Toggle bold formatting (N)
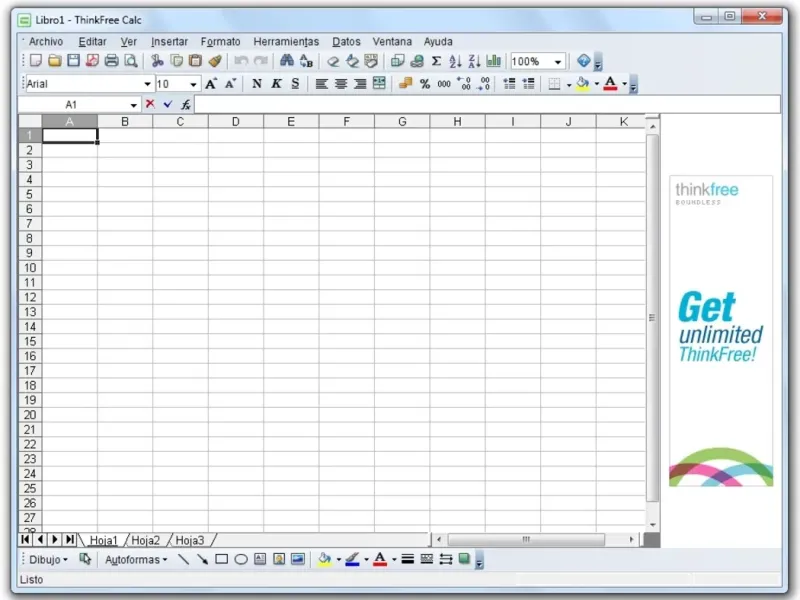This screenshot has width=800, height=600. coord(257,84)
